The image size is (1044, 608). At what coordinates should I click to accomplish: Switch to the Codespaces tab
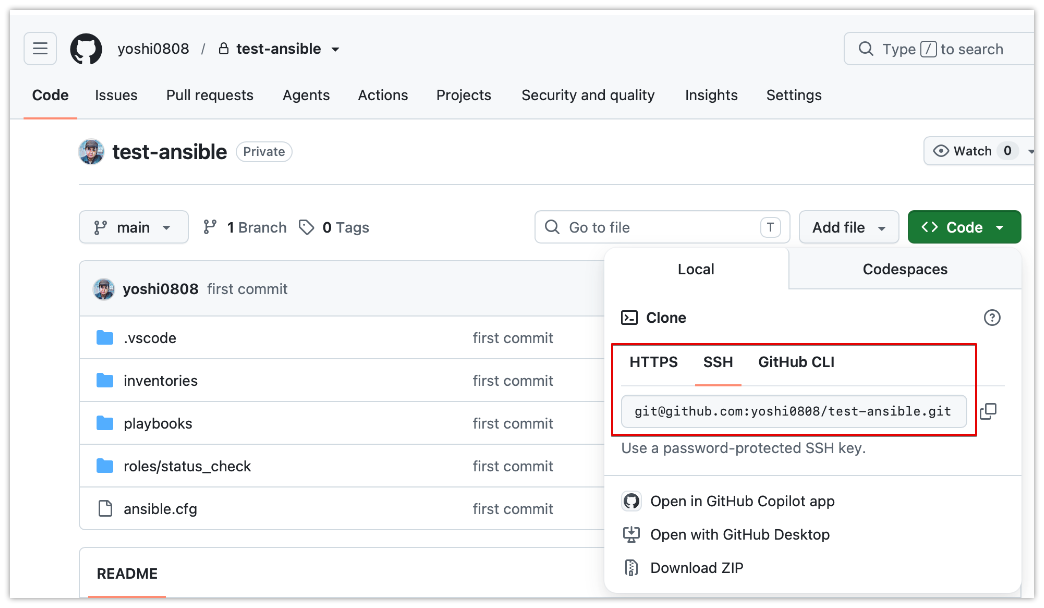pyautogui.click(x=905, y=269)
